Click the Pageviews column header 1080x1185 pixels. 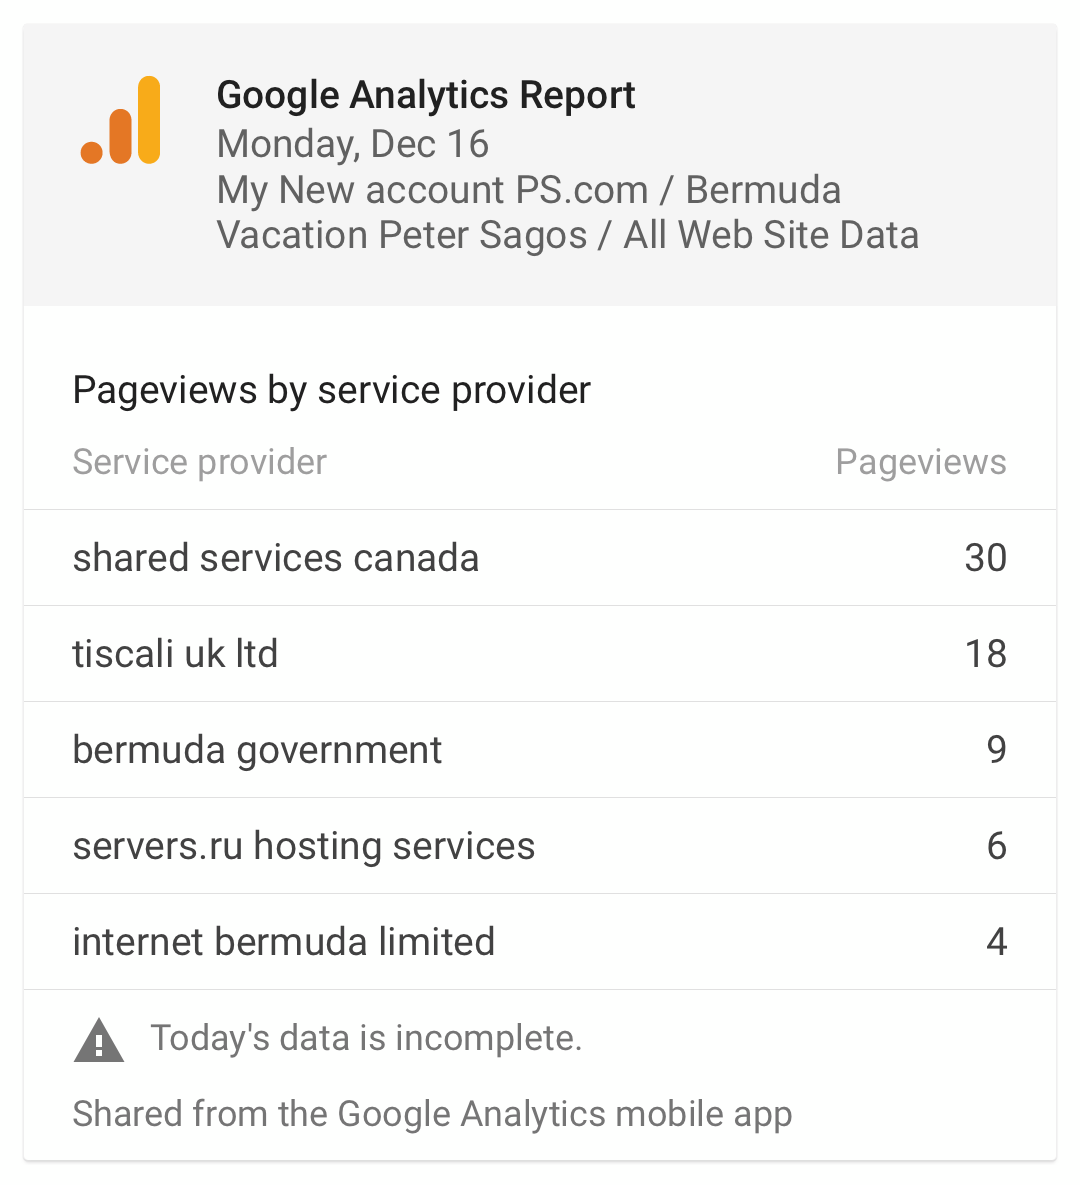point(921,462)
